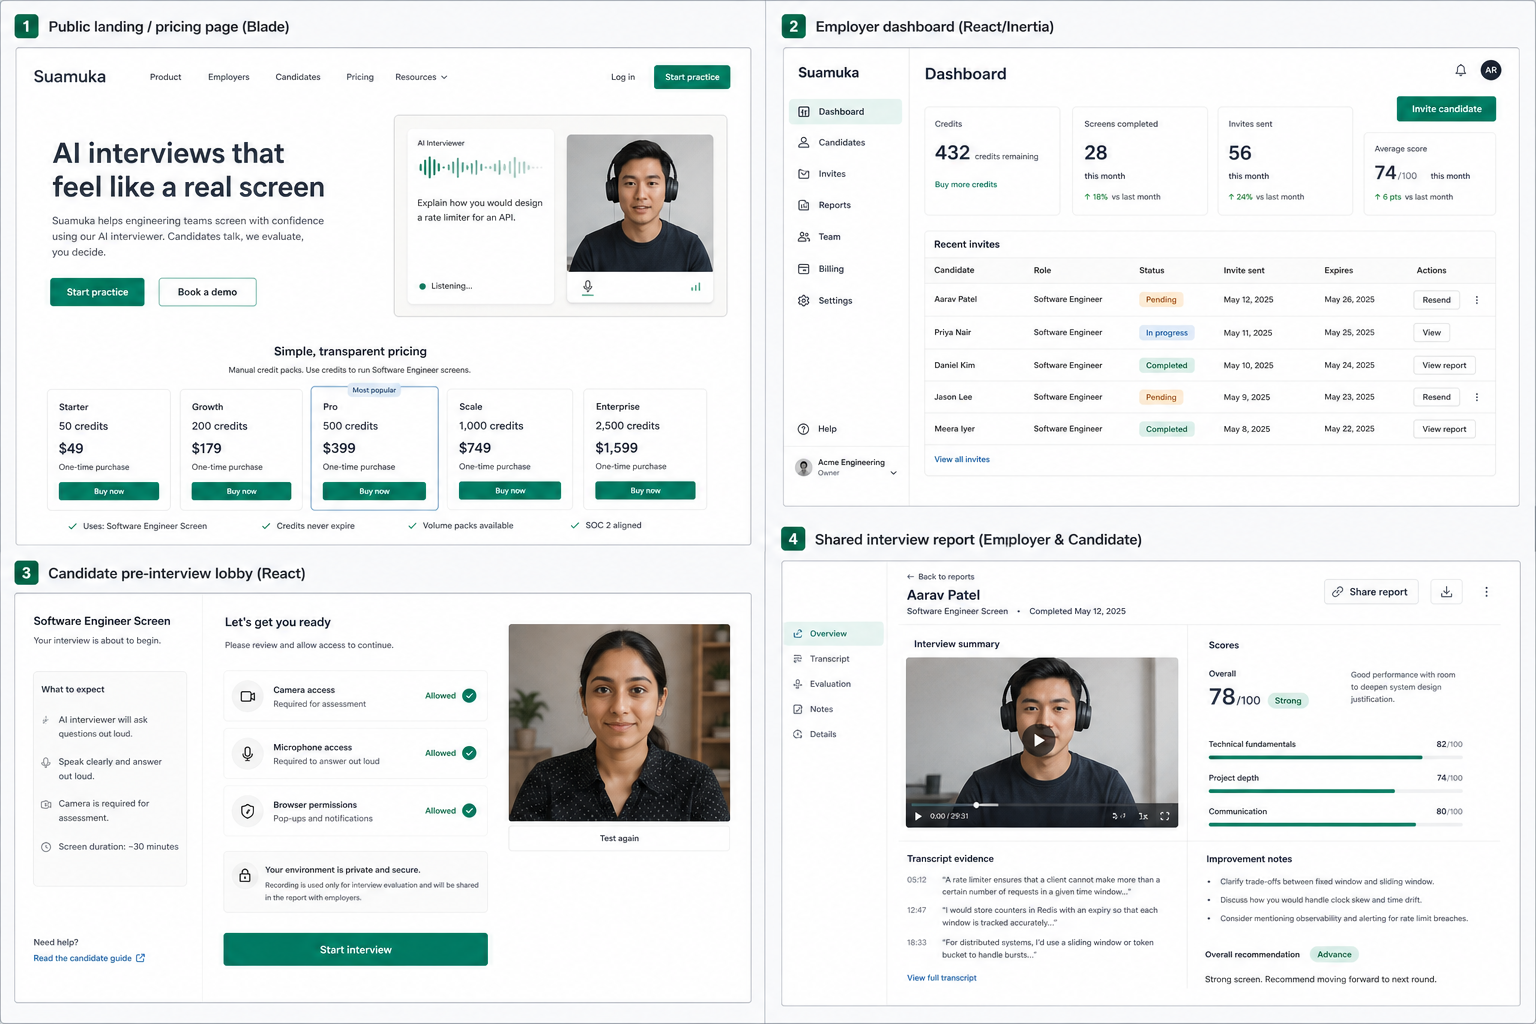The width and height of the screenshot is (1536, 1024).
Task: Click the Suamuka logo on landing page
Action: pos(69,77)
